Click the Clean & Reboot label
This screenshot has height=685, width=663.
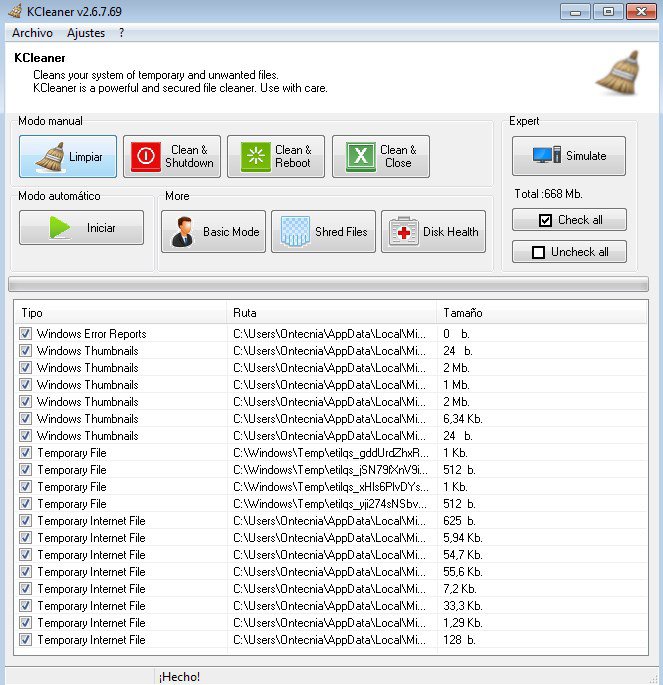tap(293, 156)
